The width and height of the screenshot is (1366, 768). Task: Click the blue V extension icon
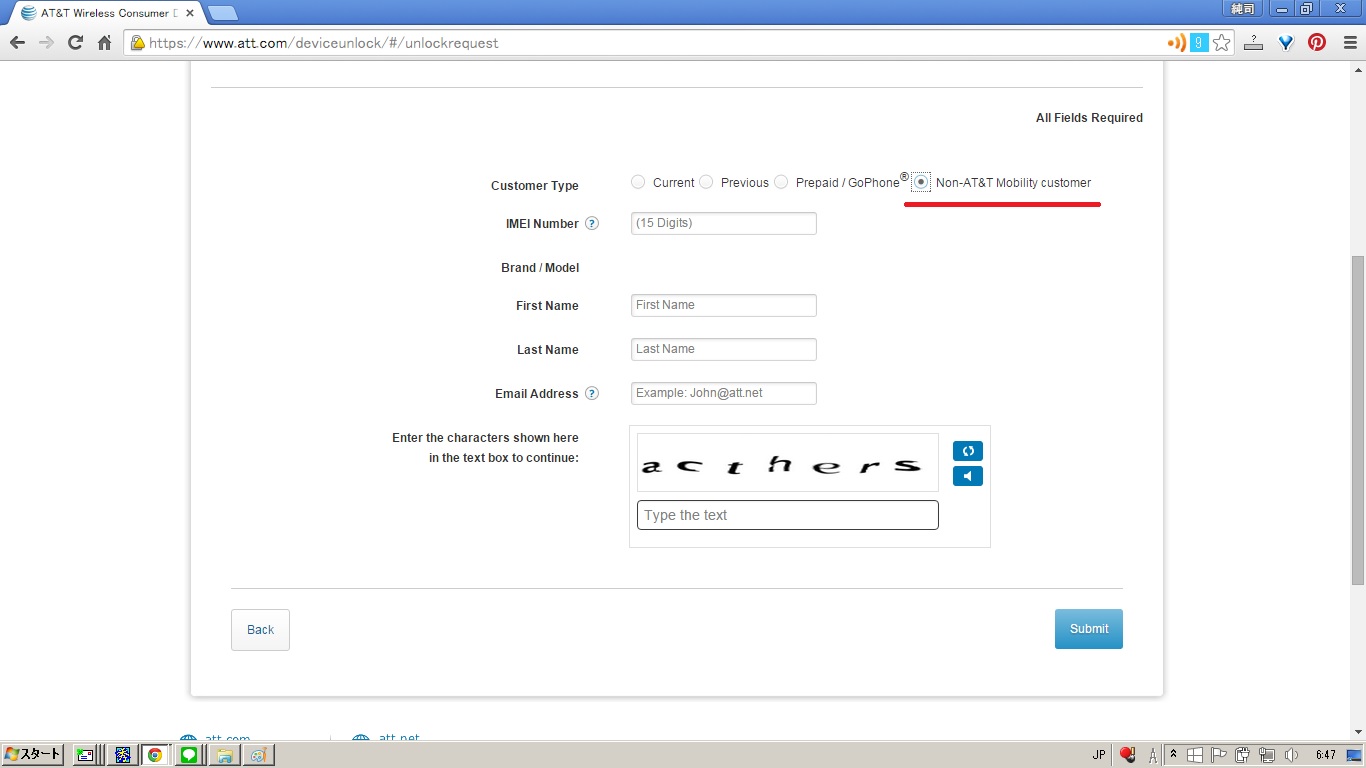[1286, 43]
